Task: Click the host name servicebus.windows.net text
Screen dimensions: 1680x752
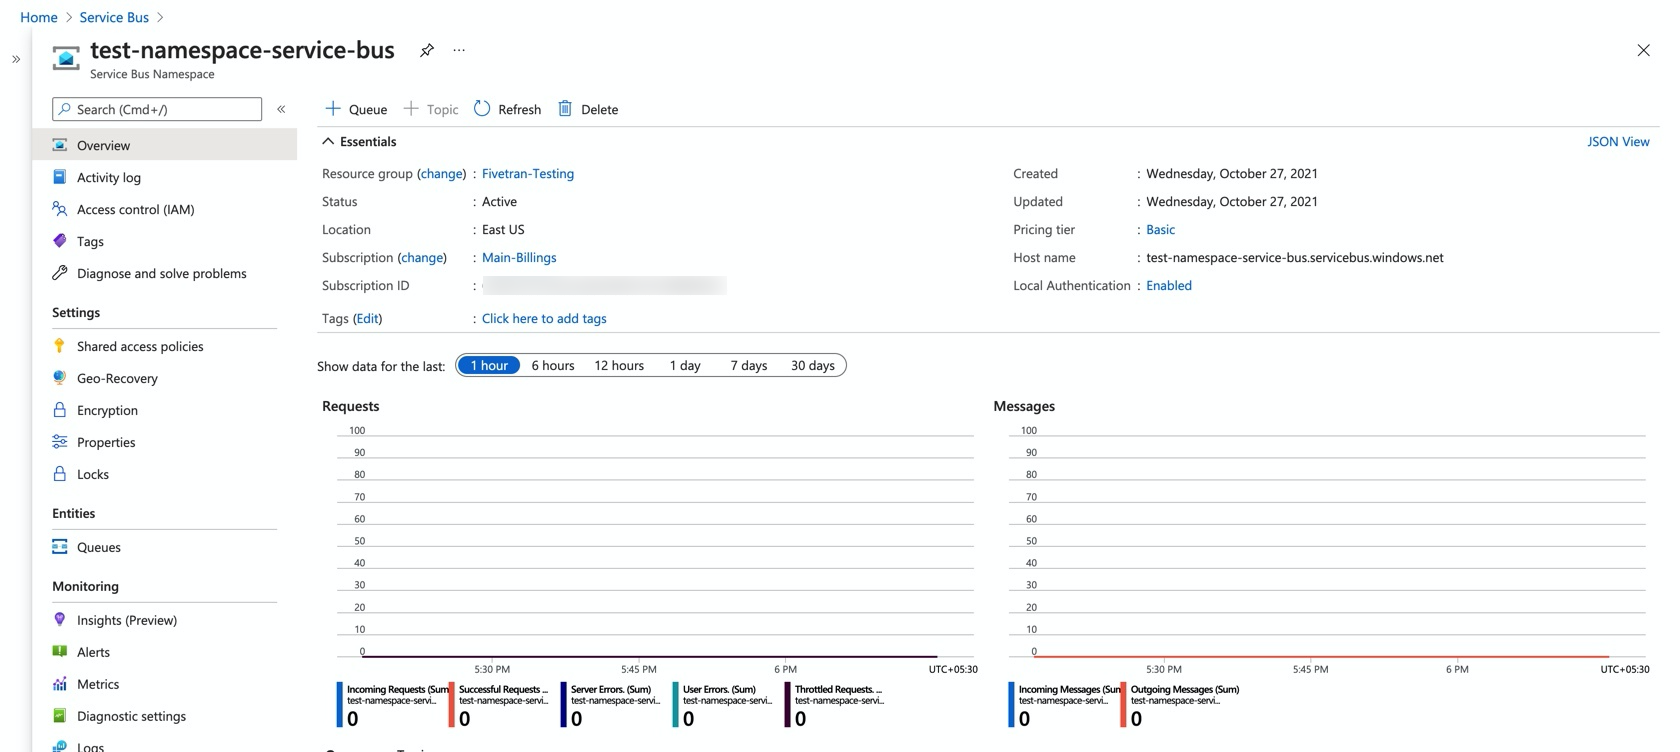Action: point(1295,258)
